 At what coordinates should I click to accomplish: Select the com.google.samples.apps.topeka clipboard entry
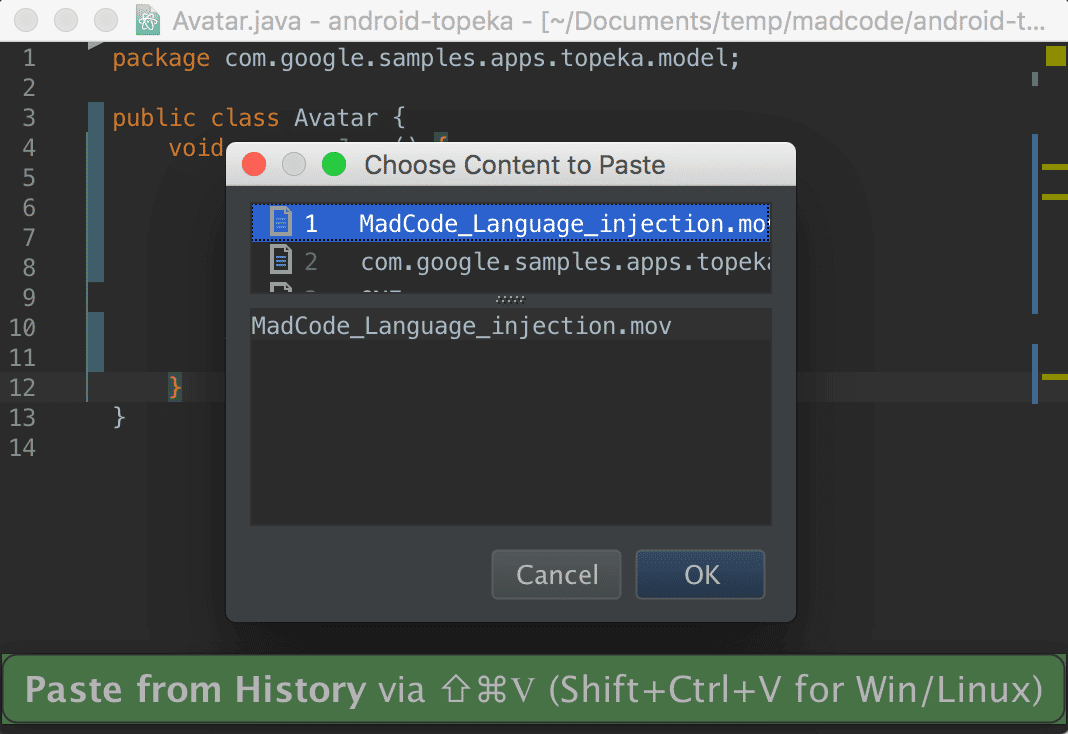point(511,261)
